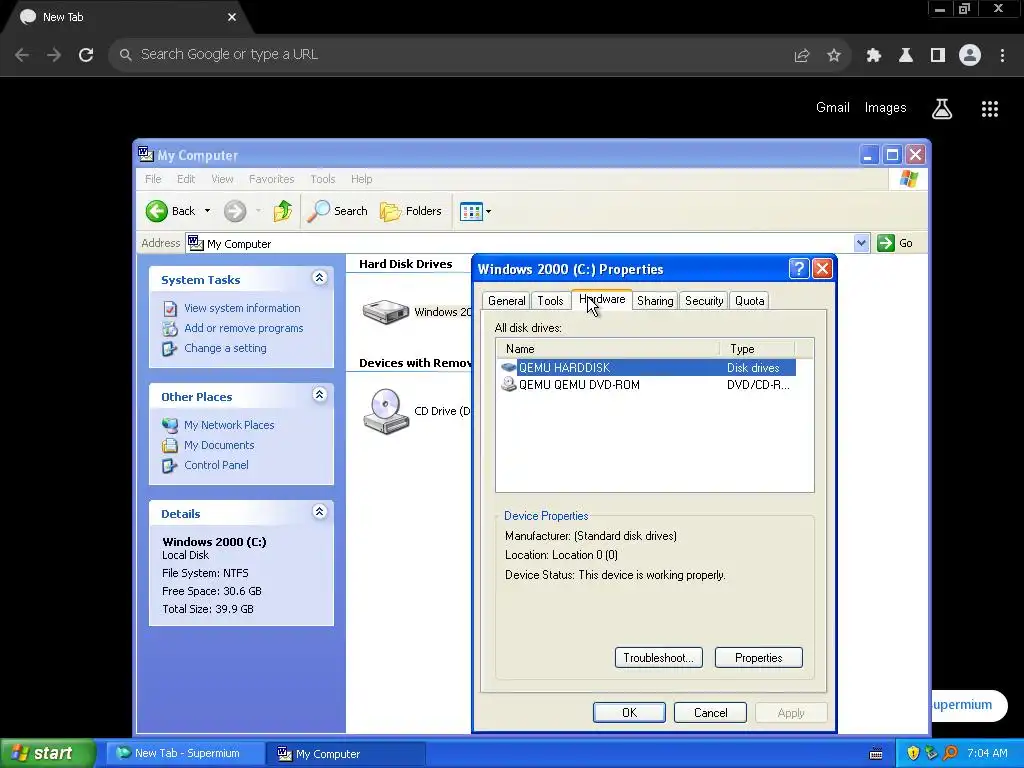Switch to the Security tab
1024x768 pixels.
click(704, 300)
